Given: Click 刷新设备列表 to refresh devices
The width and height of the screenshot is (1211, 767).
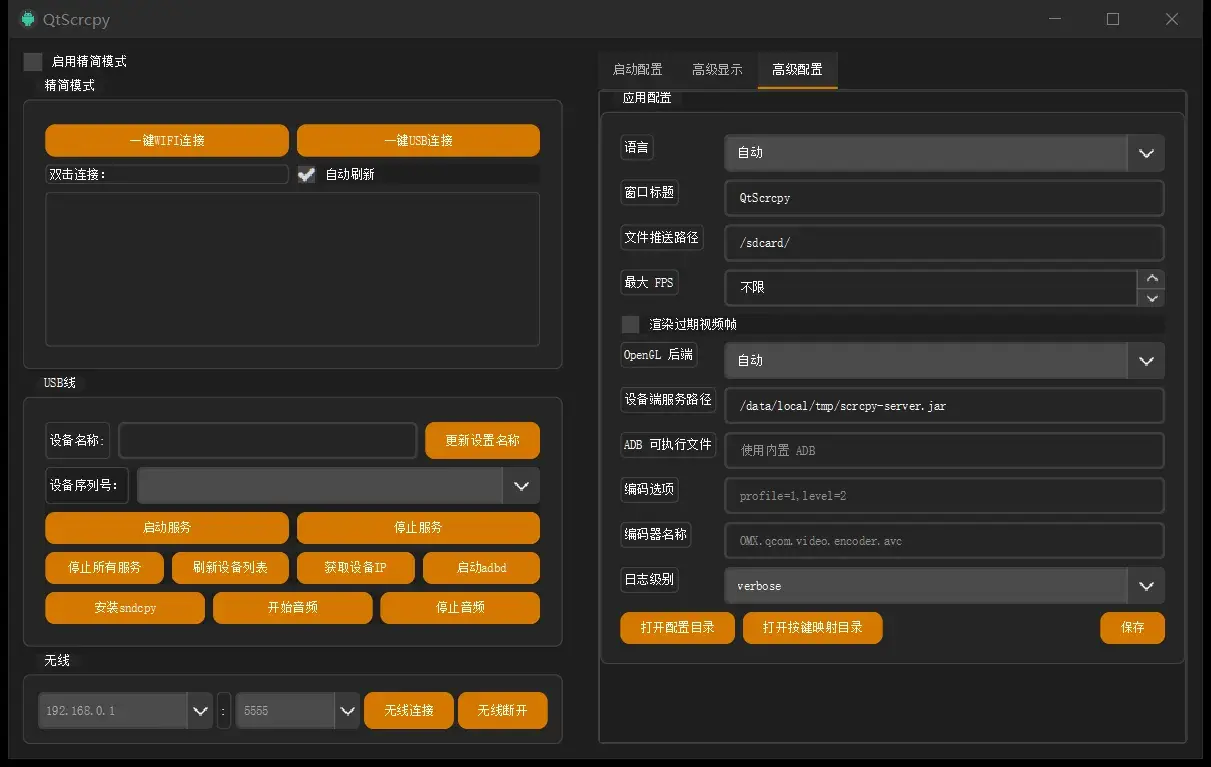Looking at the screenshot, I should pos(230,567).
